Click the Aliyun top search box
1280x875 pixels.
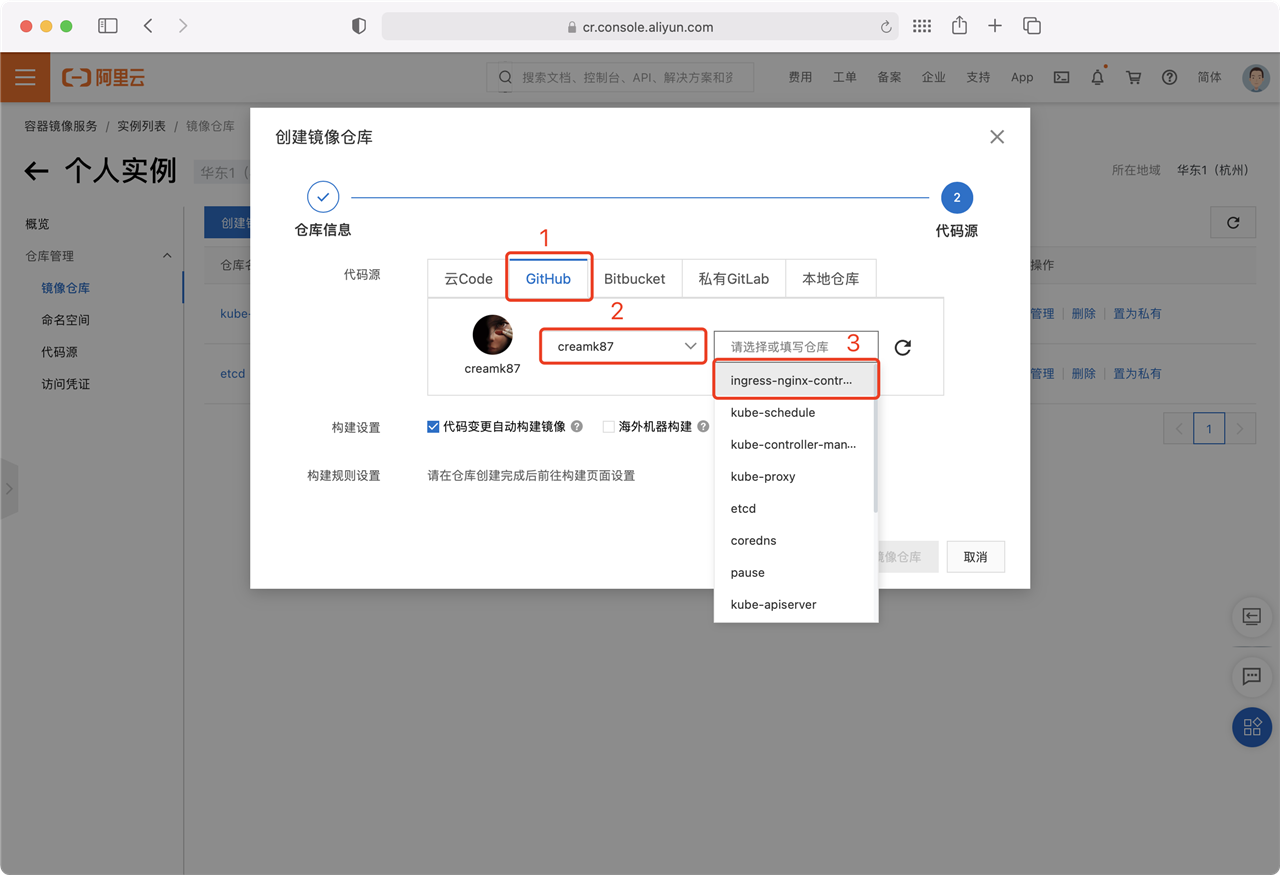point(620,77)
